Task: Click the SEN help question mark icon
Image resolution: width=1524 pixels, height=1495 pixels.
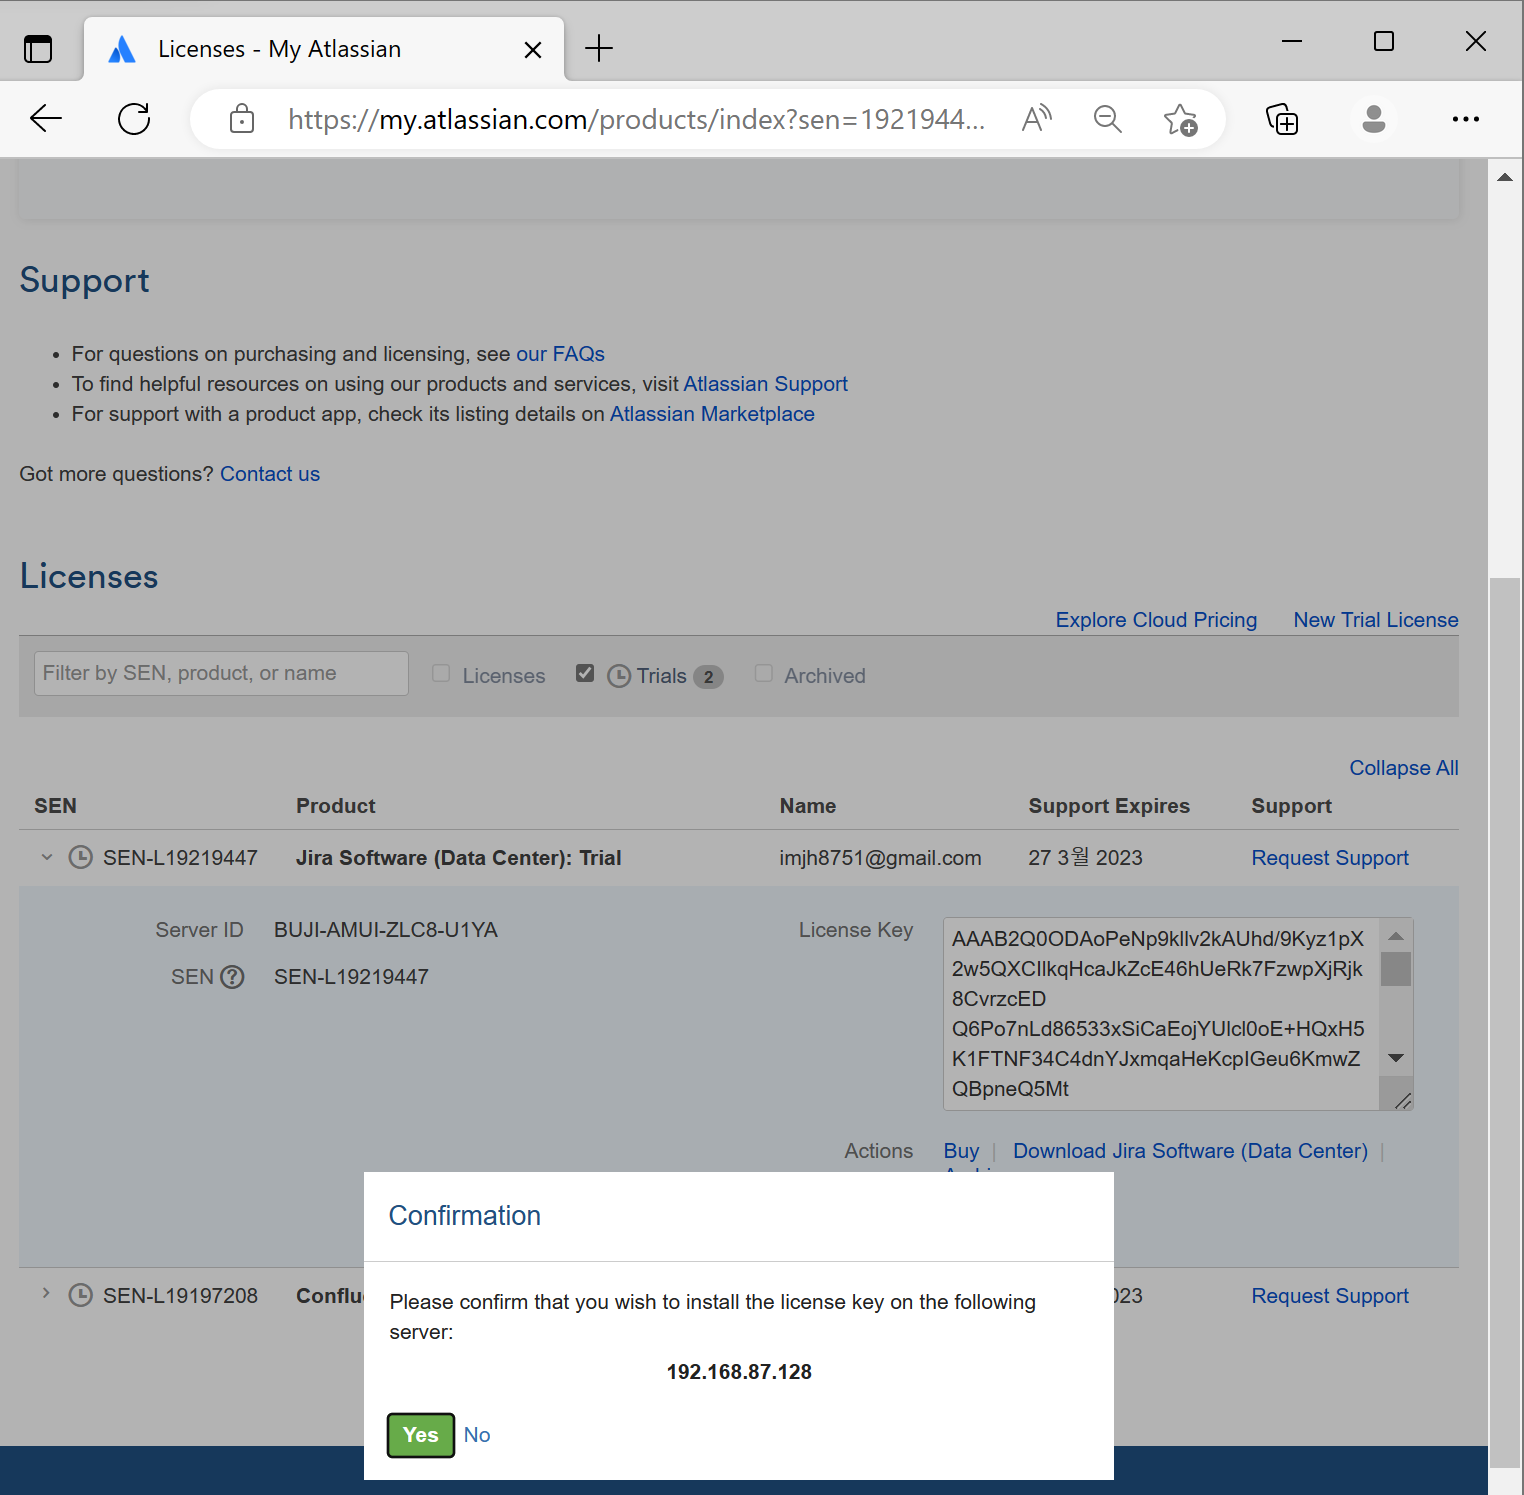Action: 232,977
